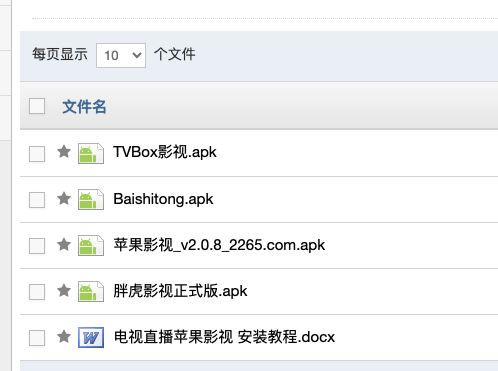Click the Word icon for 安装教程.docx
The width and height of the screenshot is (498, 371).
pos(91,337)
